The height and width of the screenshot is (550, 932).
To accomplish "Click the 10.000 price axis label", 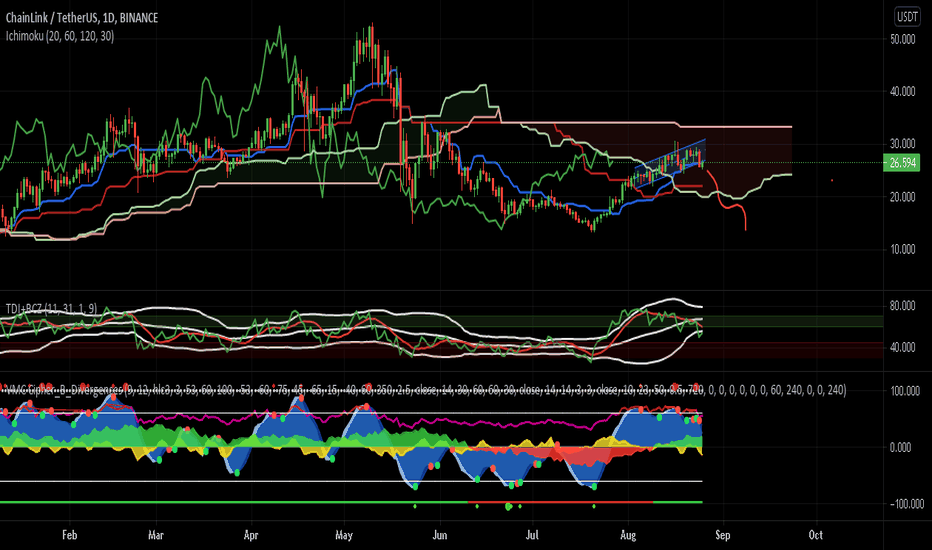I will coord(902,249).
